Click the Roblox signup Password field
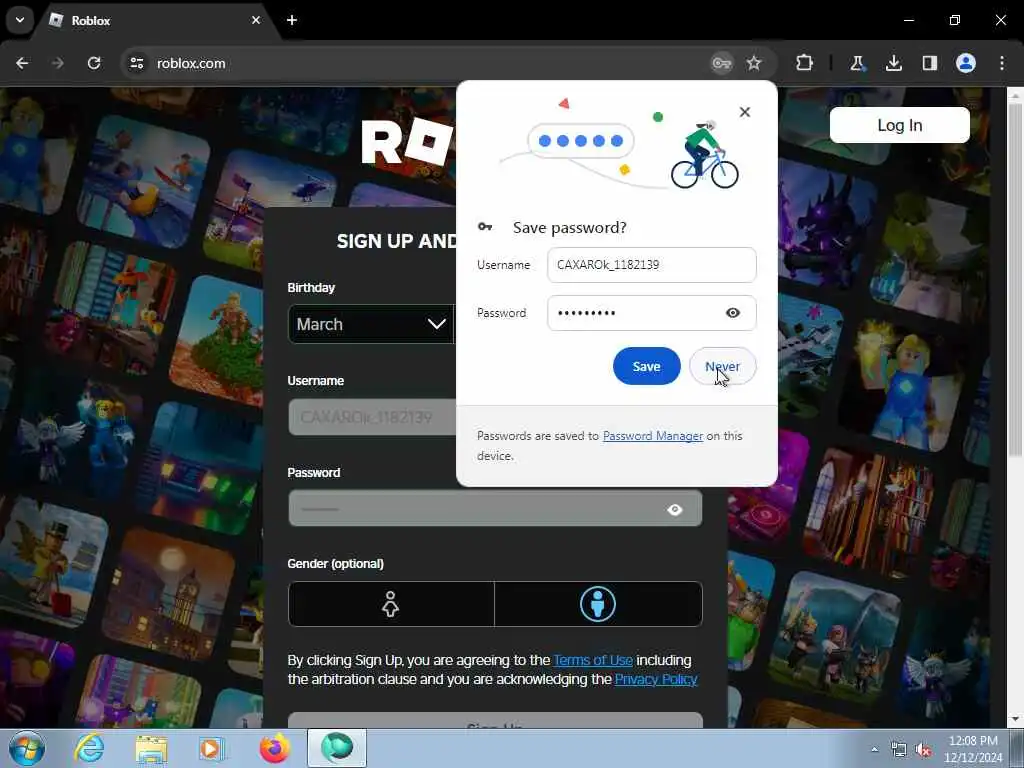 pos(495,509)
